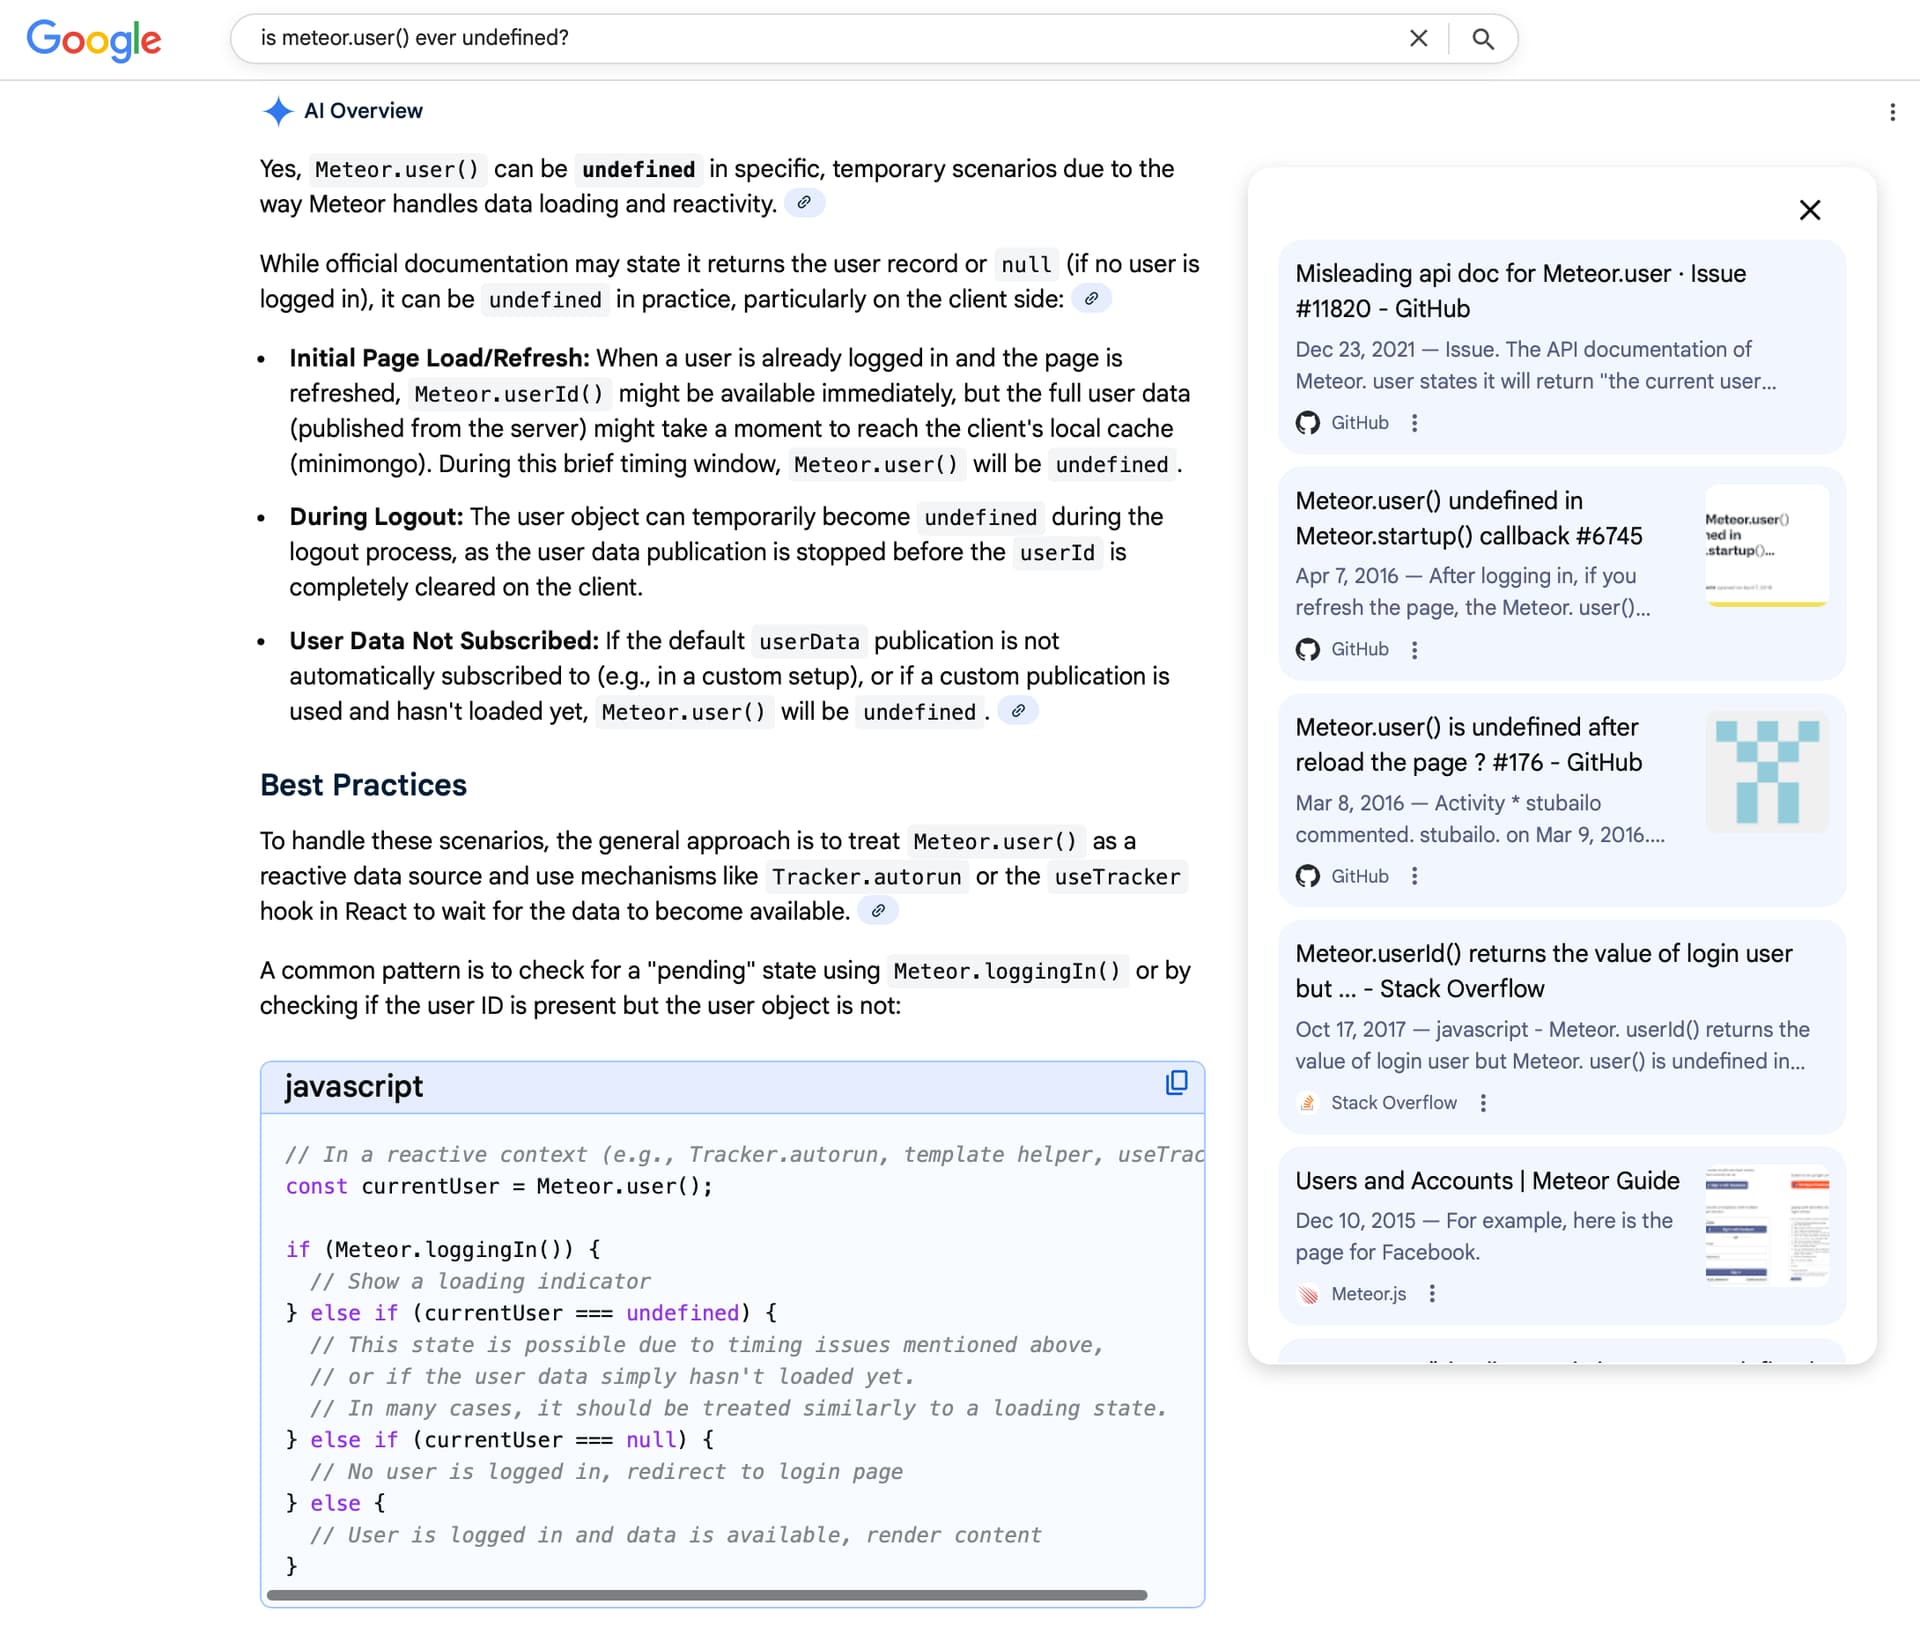This screenshot has width=1920, height=1649.
Task: Click source link icon after first paragraph
Action: (x=804, y=203)
